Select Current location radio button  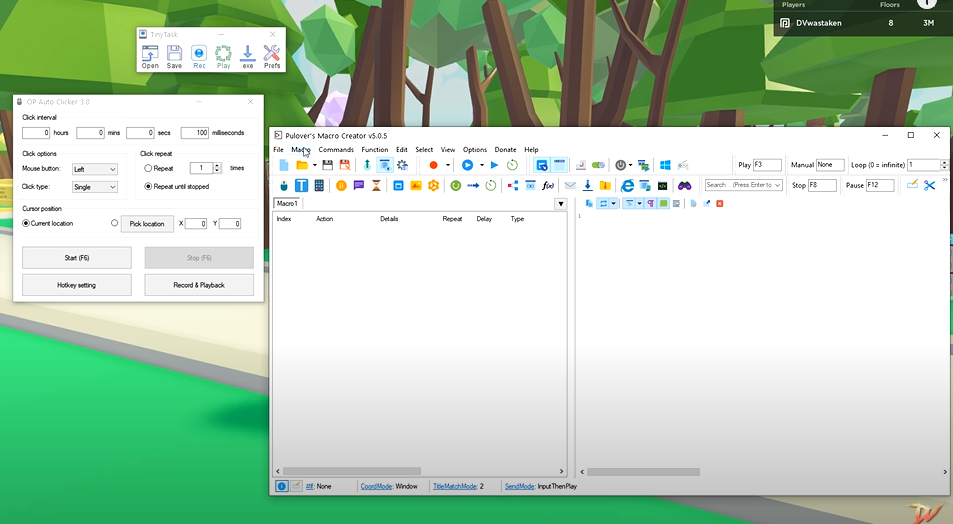26,224
